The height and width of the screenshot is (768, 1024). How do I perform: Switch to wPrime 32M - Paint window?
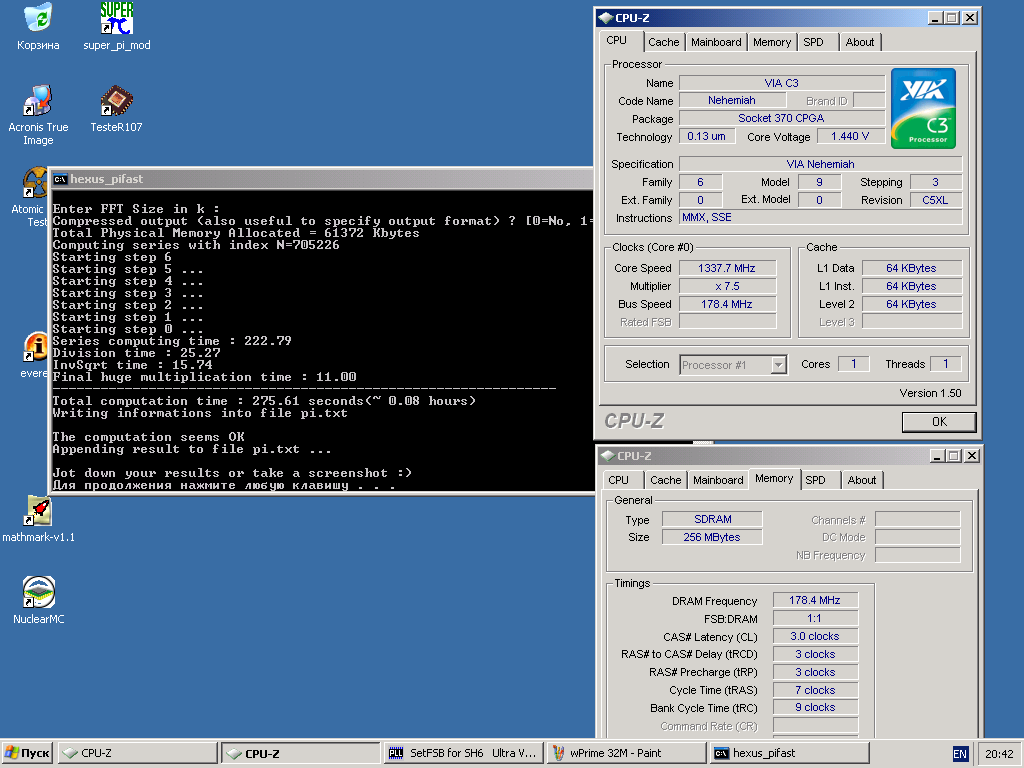627,753
